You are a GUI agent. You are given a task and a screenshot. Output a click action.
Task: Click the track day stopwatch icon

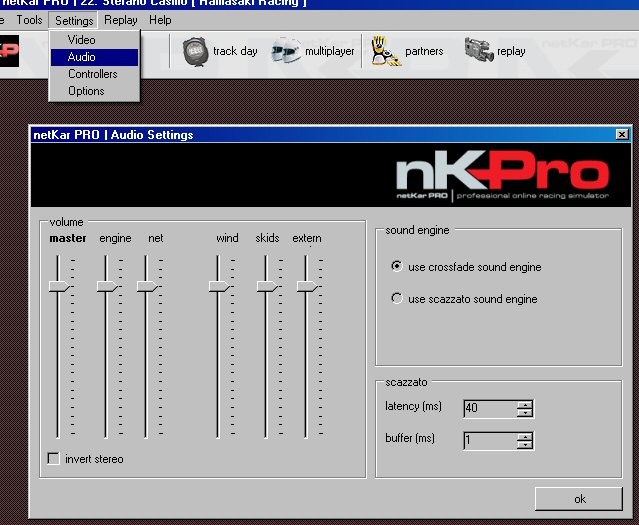pos(195,51)
